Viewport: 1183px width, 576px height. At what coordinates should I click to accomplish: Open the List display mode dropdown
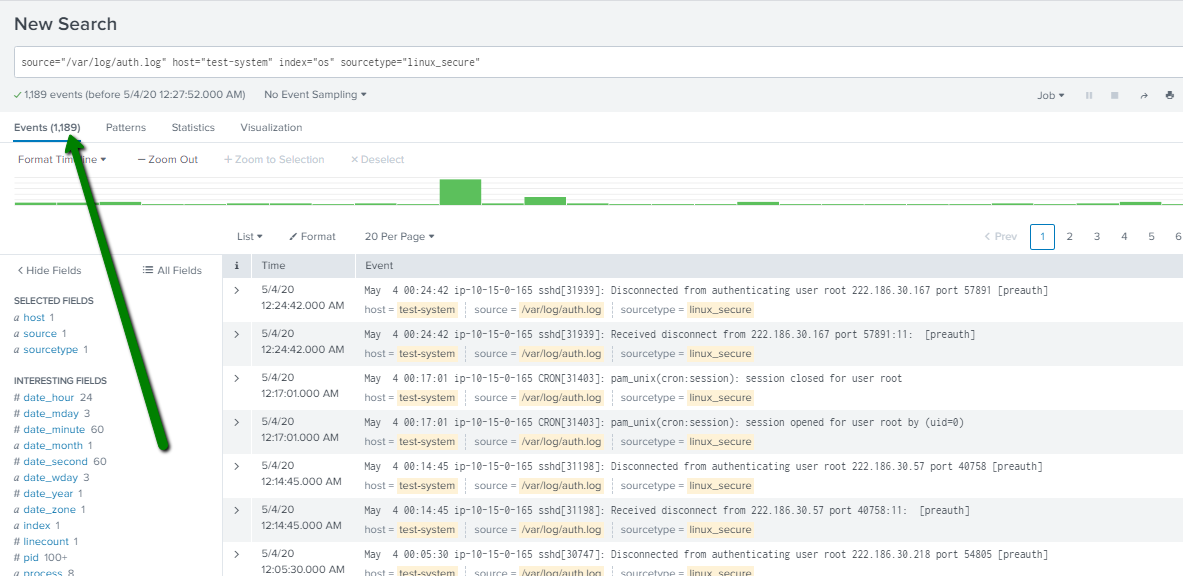tap(247, 236)
